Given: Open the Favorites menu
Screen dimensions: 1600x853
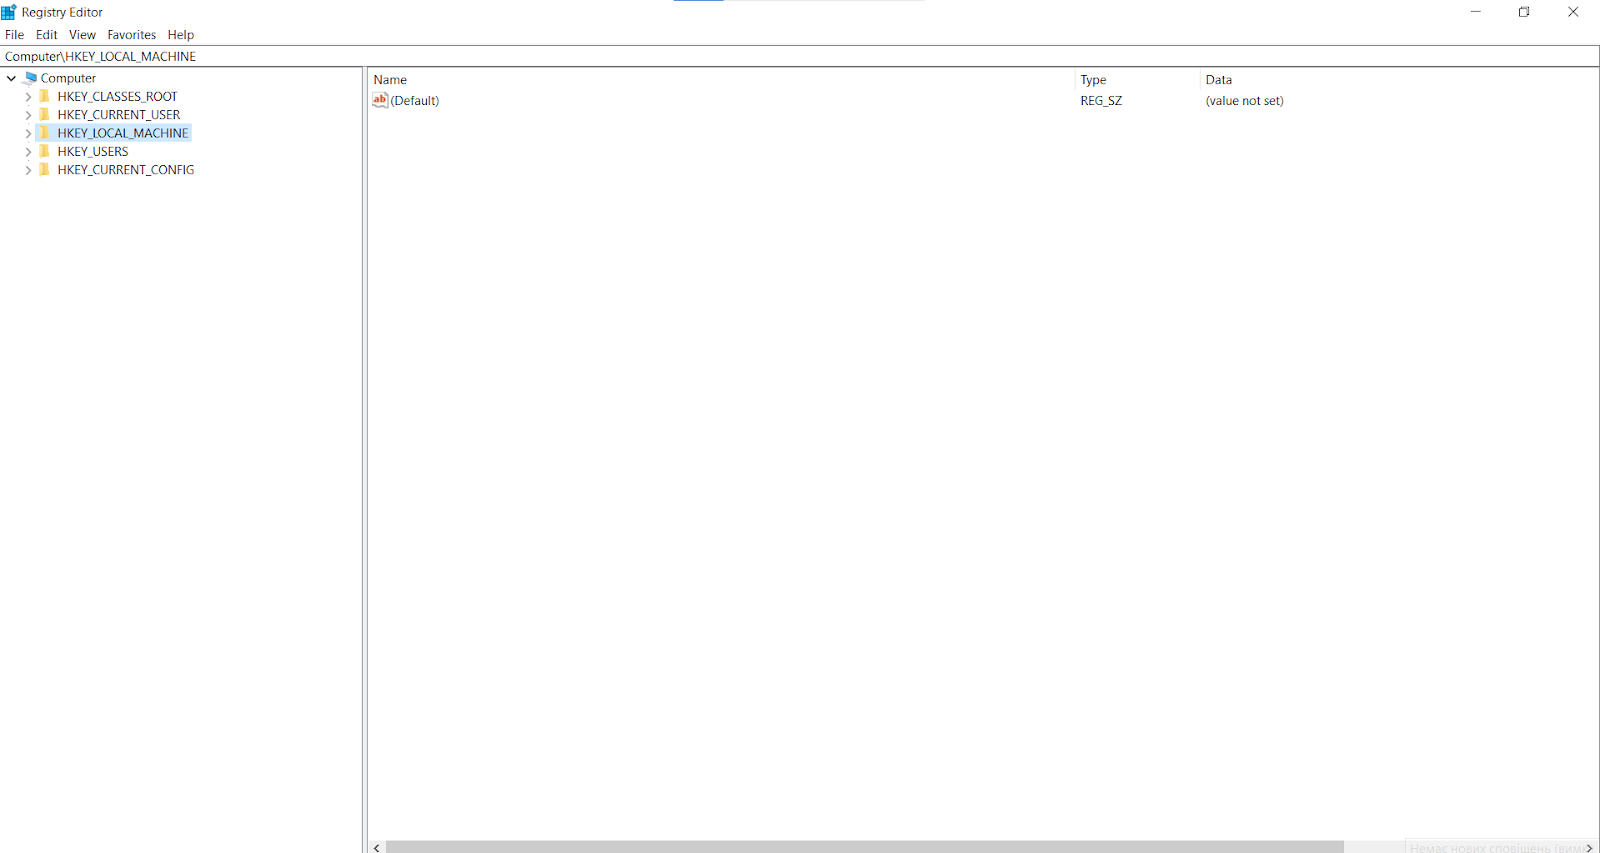Looking at the screenshot, I should point(132,35).
